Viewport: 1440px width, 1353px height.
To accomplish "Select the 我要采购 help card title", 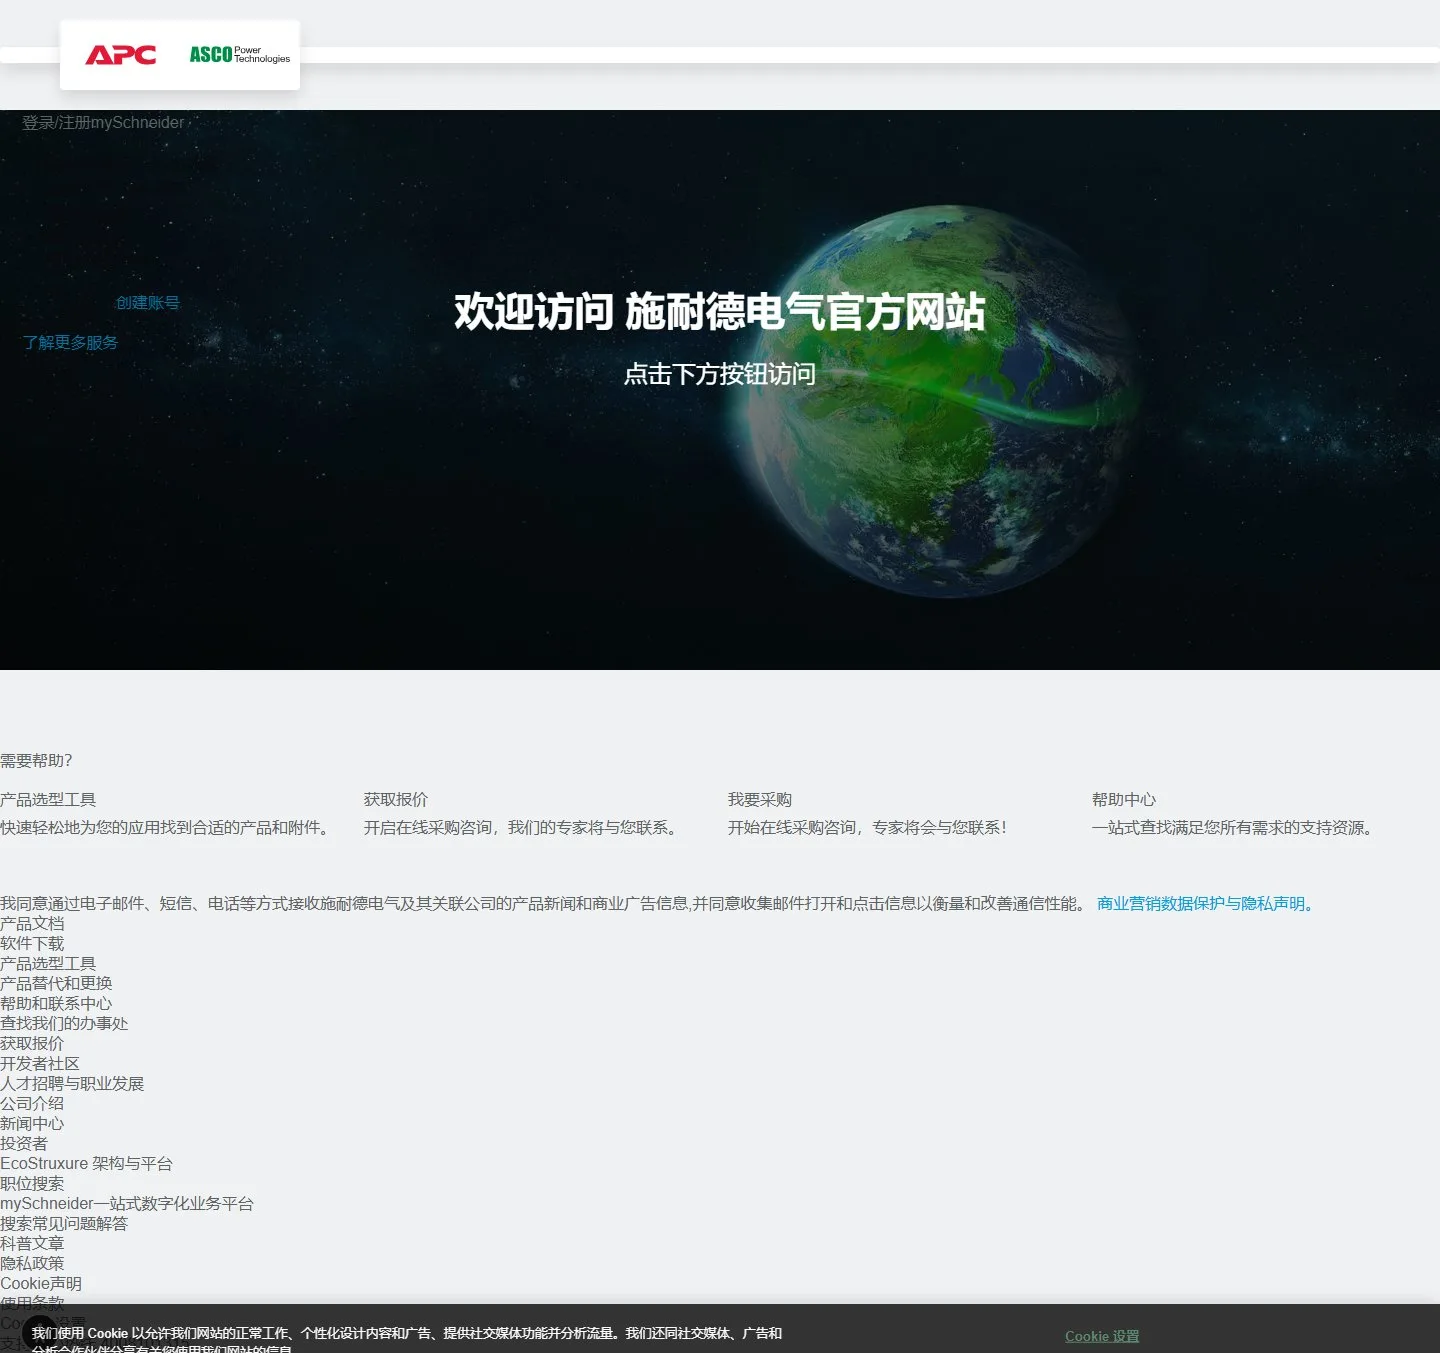I will [x=760, y=799].
